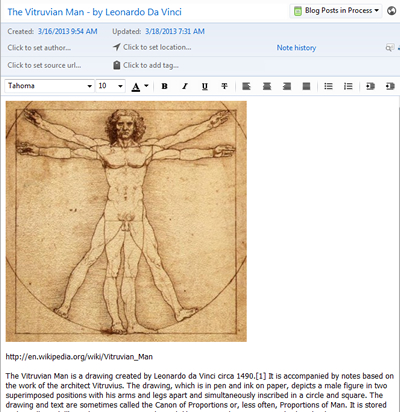Click to add tag field
Viewport: 400px width, 412px height.
coord(151,65)
